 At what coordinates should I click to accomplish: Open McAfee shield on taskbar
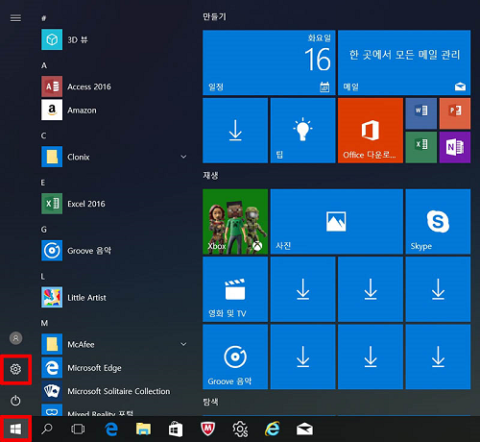tap(208, 429)
